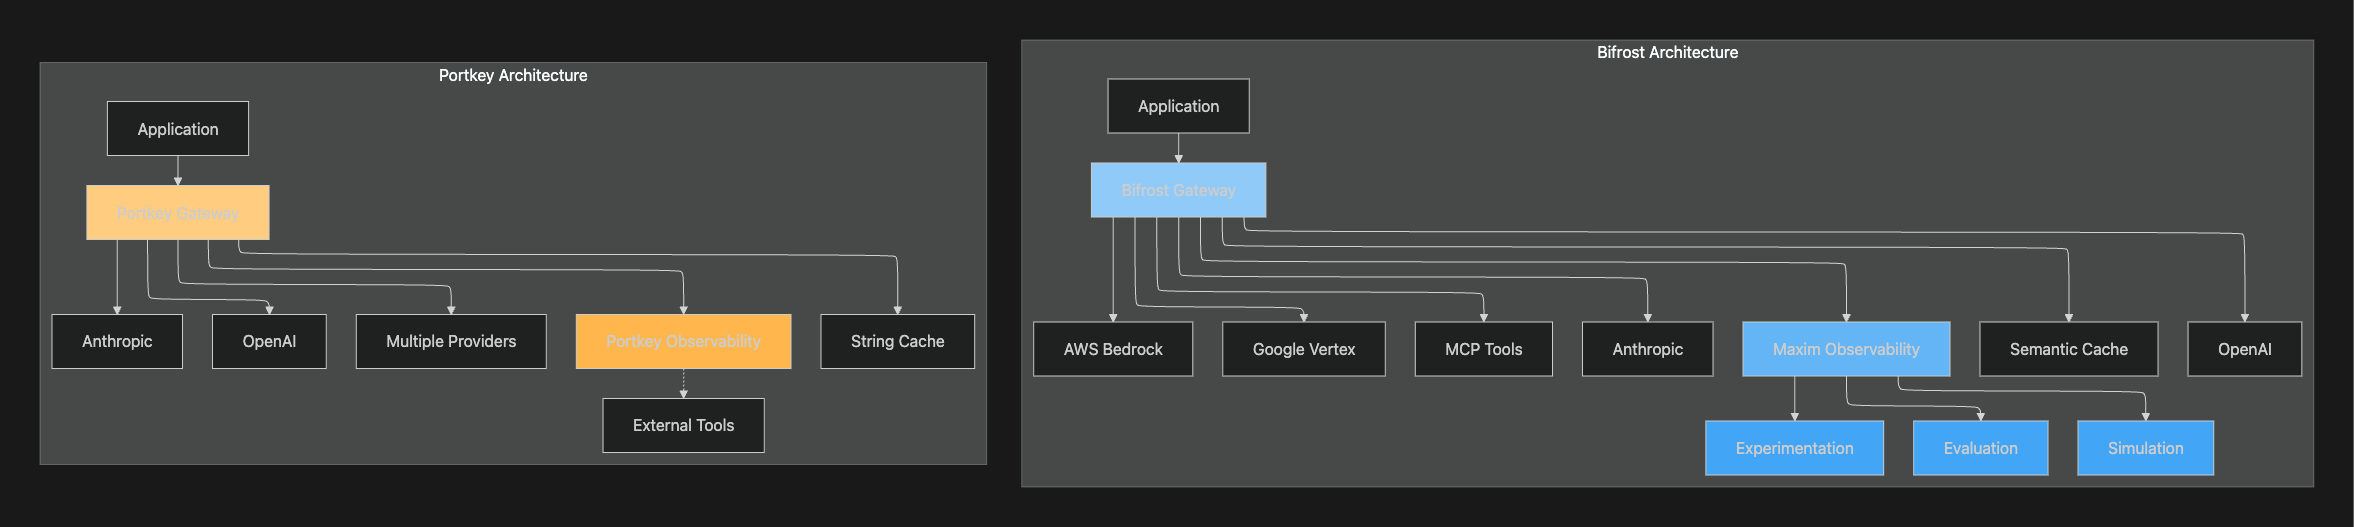2354x527 pixels.
Task: Select the Semantic Cache node
Action: tap(2068, 349)
